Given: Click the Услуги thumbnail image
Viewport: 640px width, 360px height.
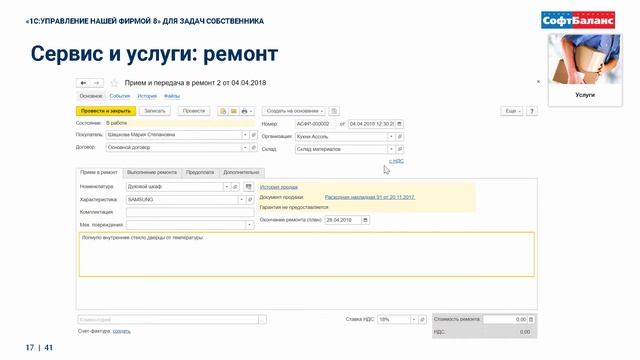Looking at the screenshot, I should click(x=585, y=60).
